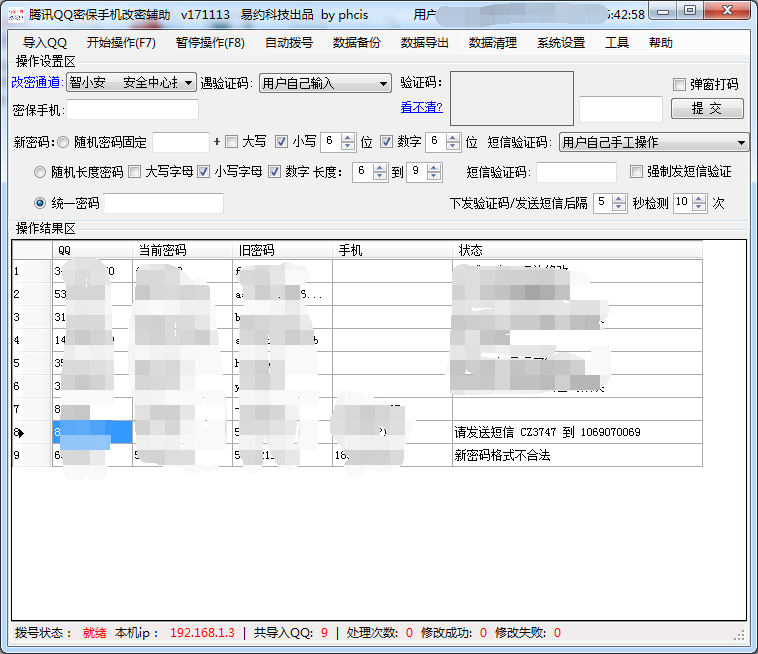
Task: Click the 本机ip value 192.168.1.3
Action: (x=202, y=633)
